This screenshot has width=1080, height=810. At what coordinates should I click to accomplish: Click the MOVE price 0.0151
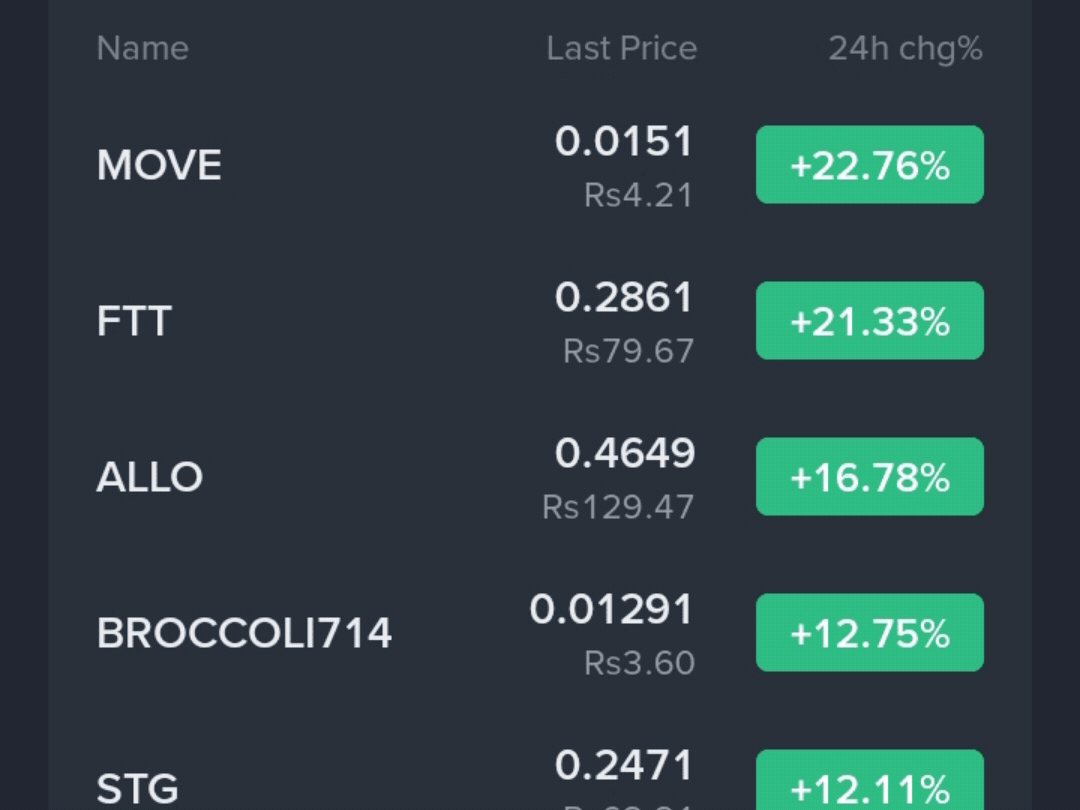pos(623,141)
